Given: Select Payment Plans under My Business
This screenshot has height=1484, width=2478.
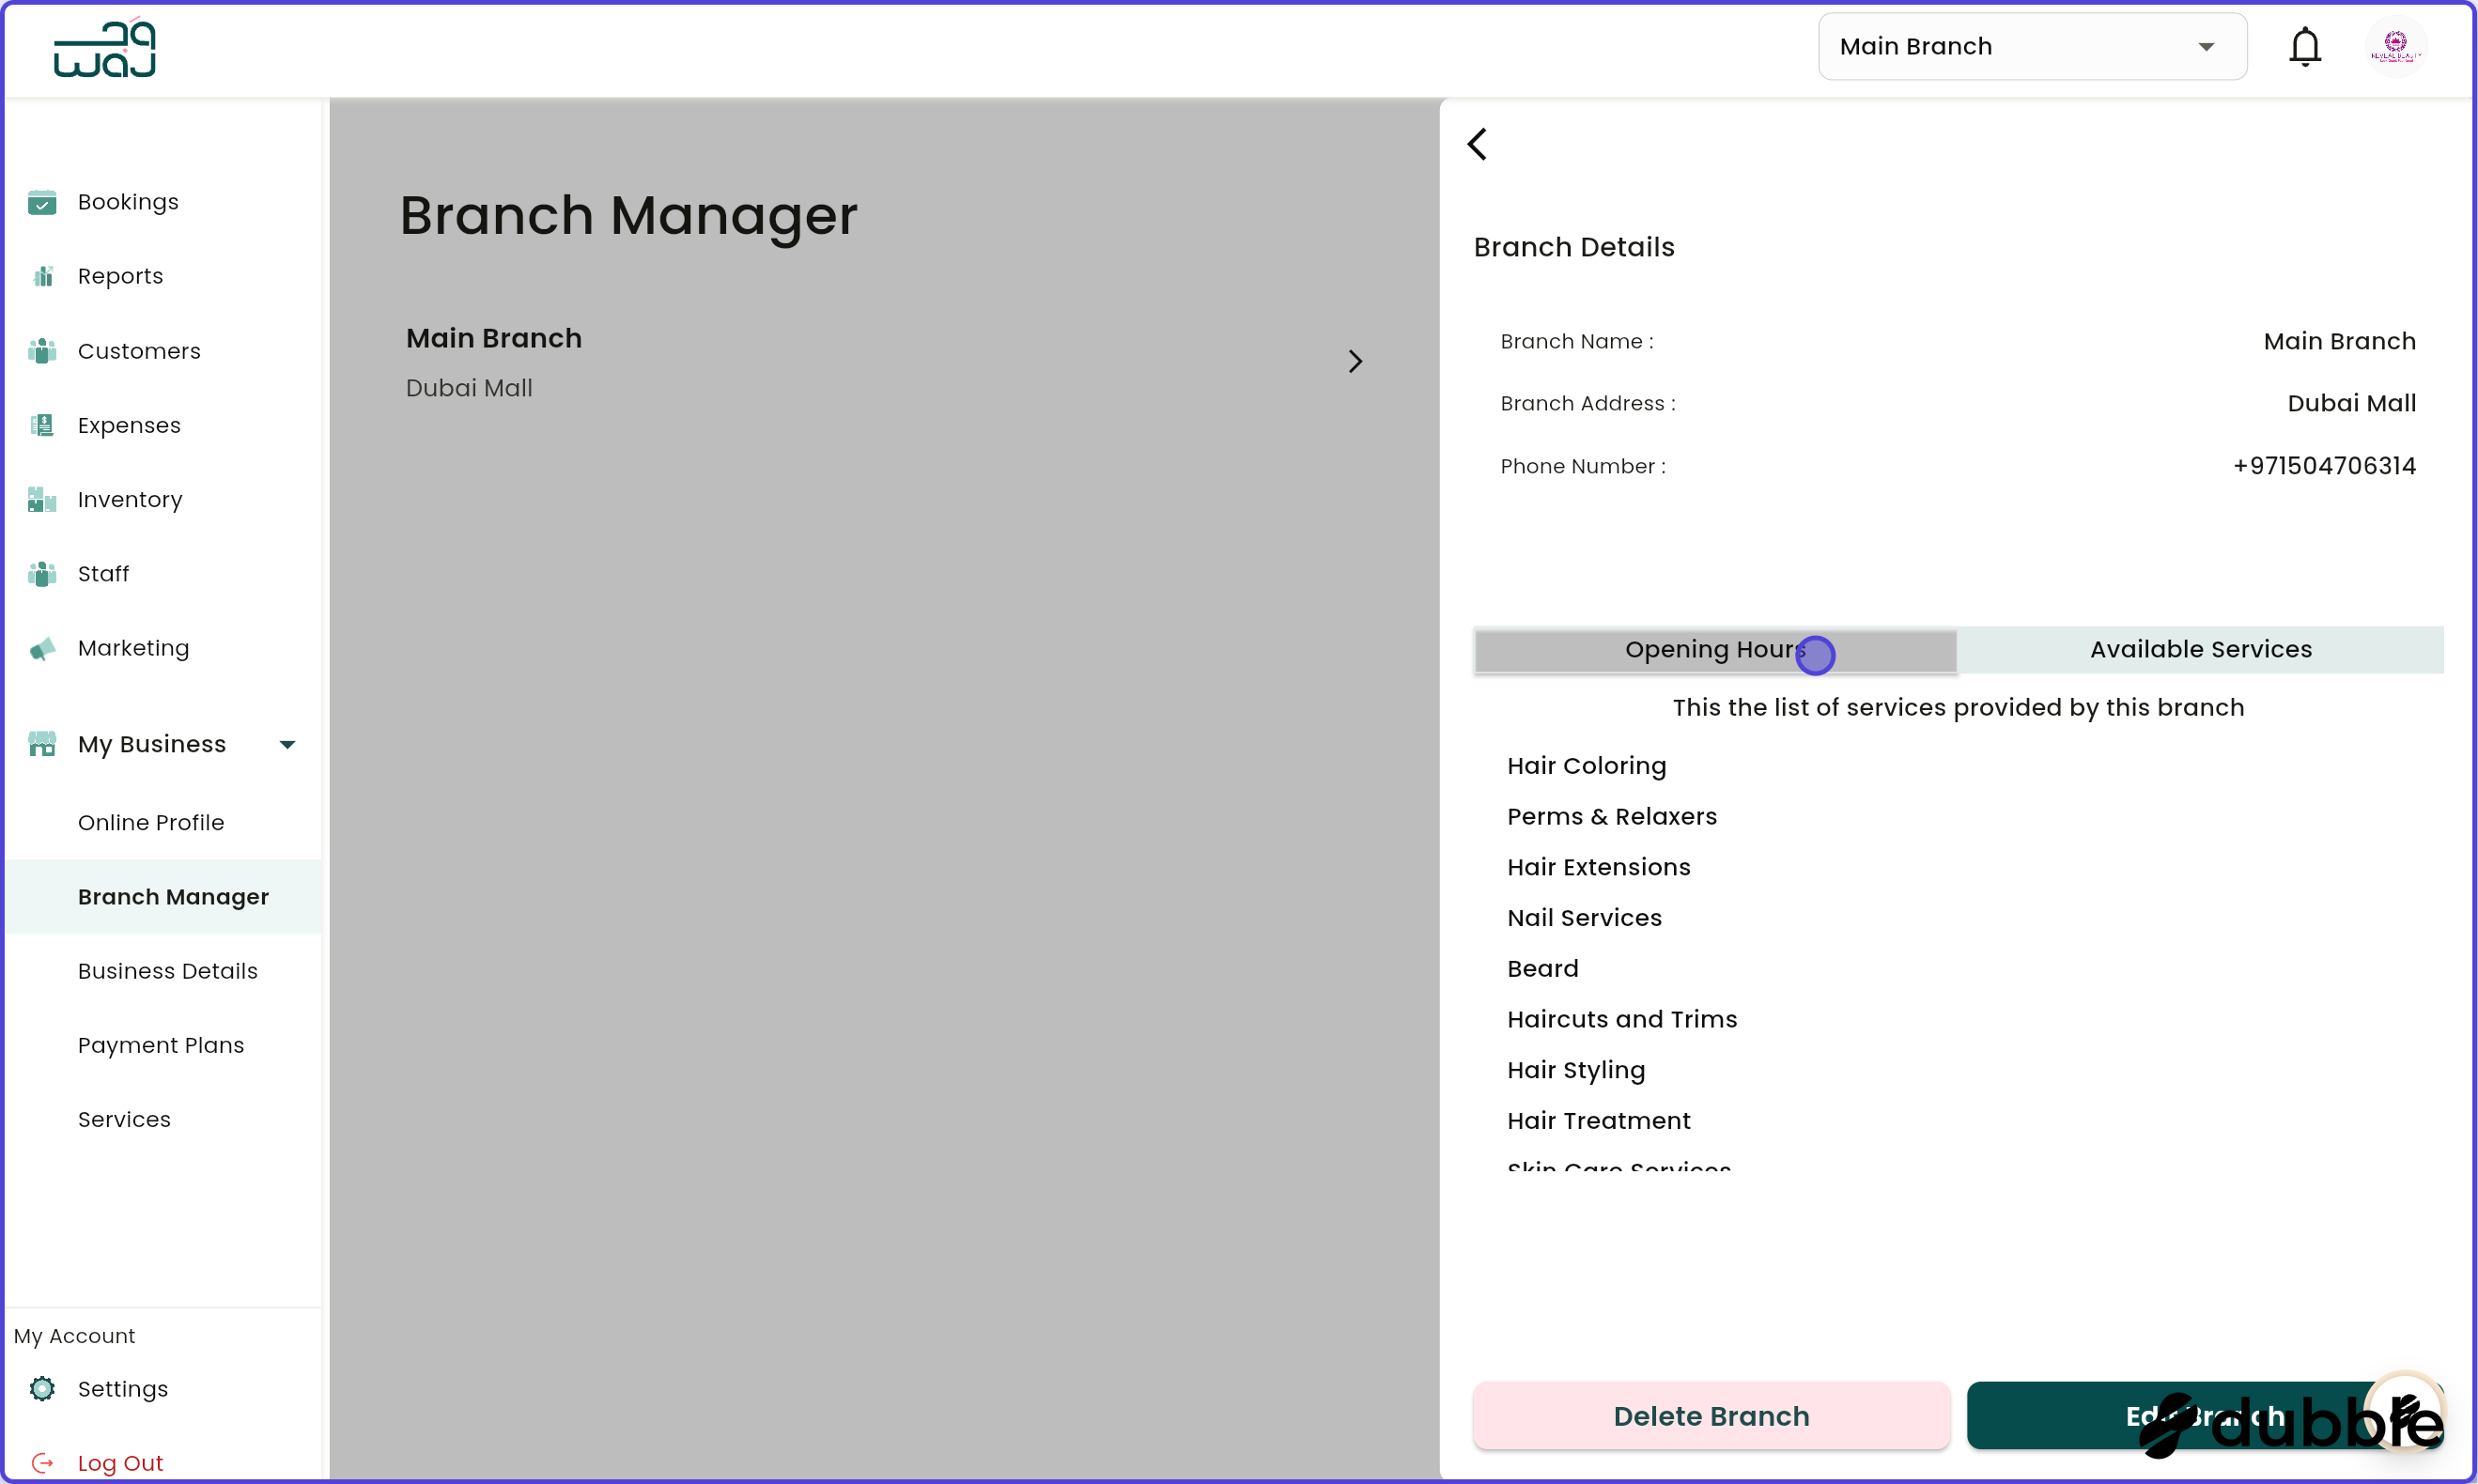Looking at the screenshot, I should (161, 1045).
